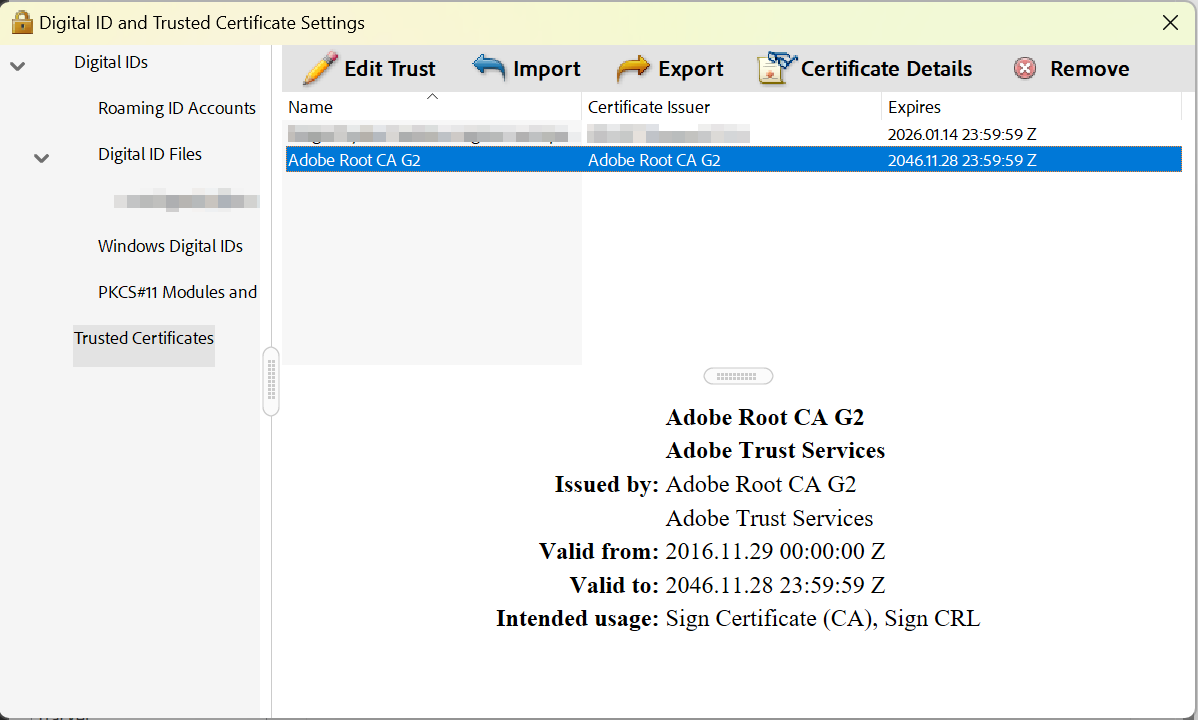The height and width of the screenshot is (720, 1198).
Task: Collapse the Digital ID Files section
Action: click(40, 158)
